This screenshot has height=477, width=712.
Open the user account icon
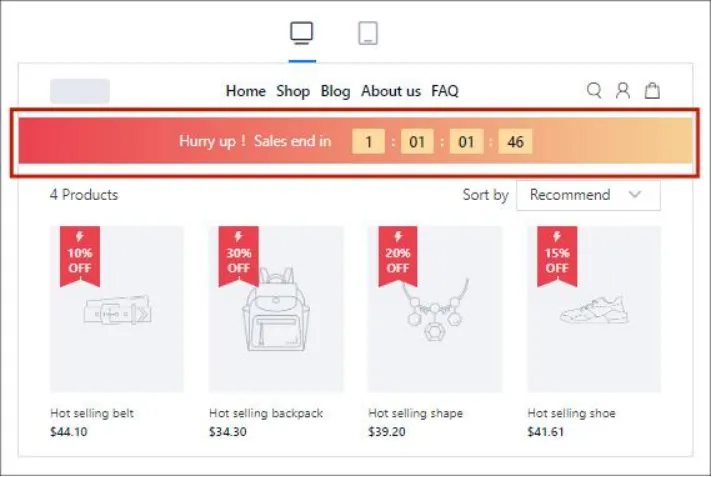point(622,91)
